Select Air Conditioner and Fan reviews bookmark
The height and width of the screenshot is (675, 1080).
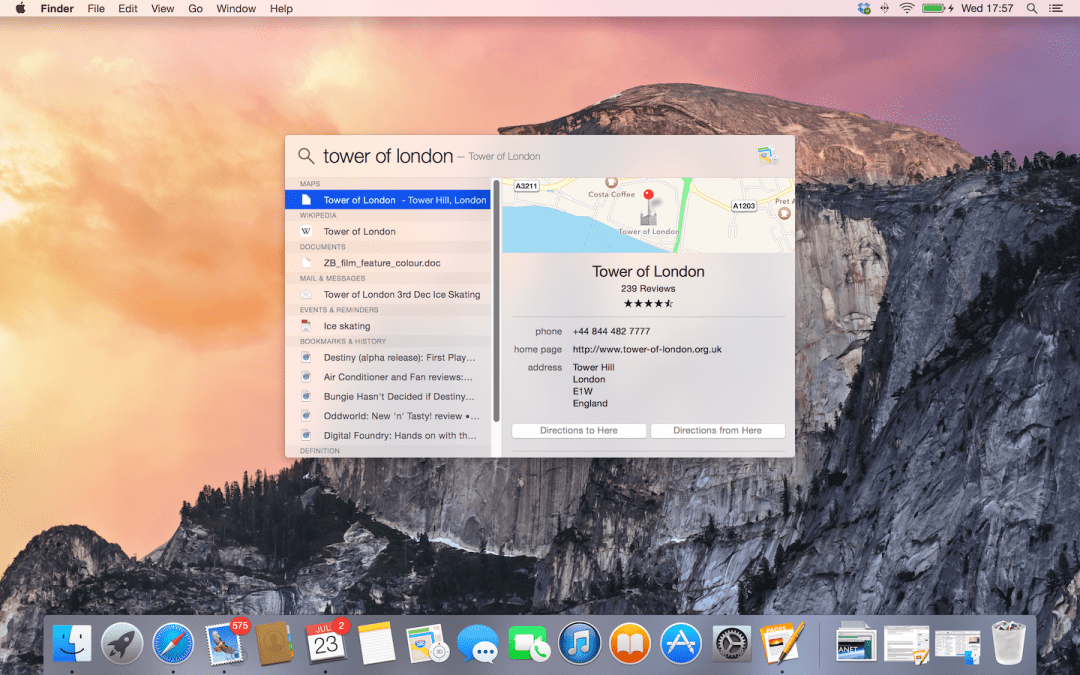tap(388, 377)
